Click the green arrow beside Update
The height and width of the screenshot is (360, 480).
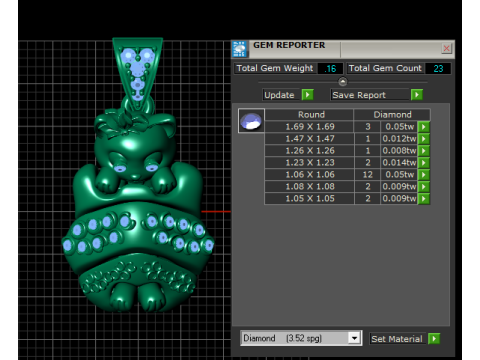click(x=308, y=95)
